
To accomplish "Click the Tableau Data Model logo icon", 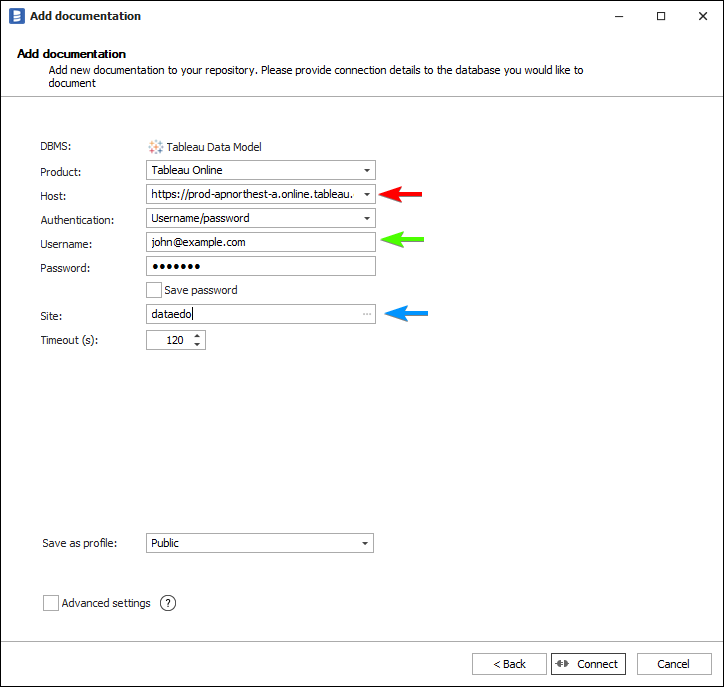I will 155,147.
